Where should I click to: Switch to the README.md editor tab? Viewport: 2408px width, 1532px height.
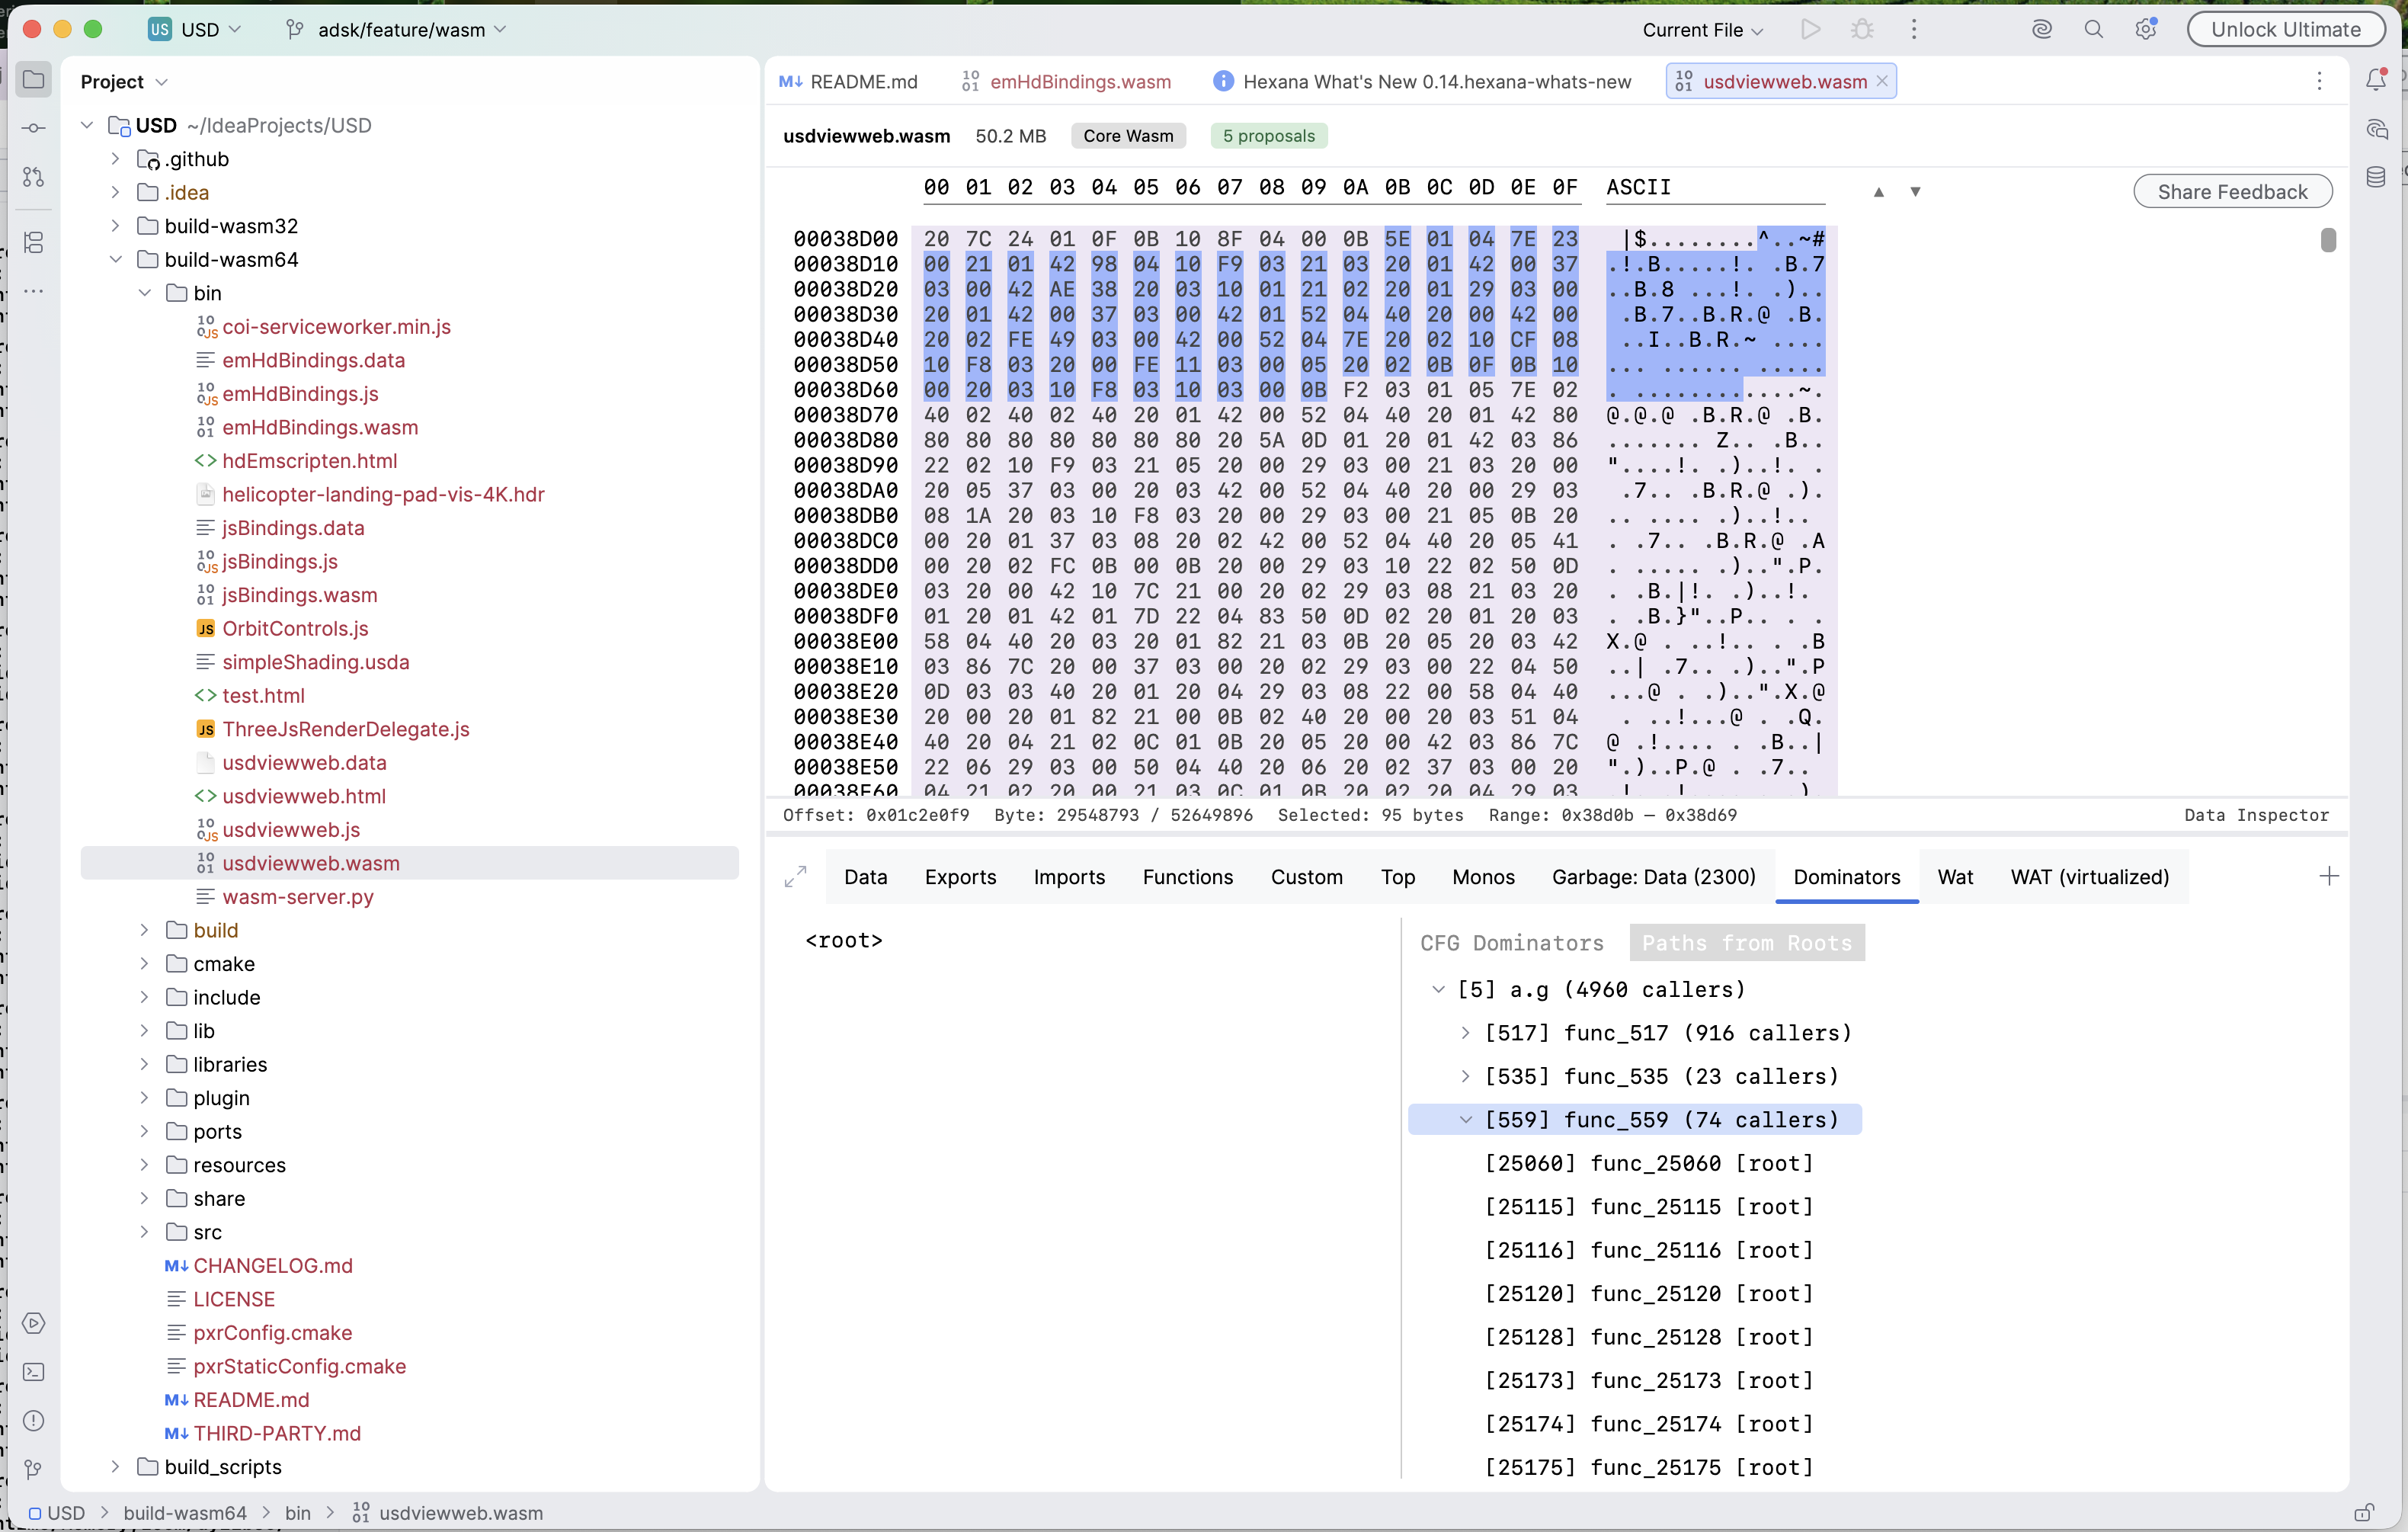pyautogui.click(x=848, y=81)
